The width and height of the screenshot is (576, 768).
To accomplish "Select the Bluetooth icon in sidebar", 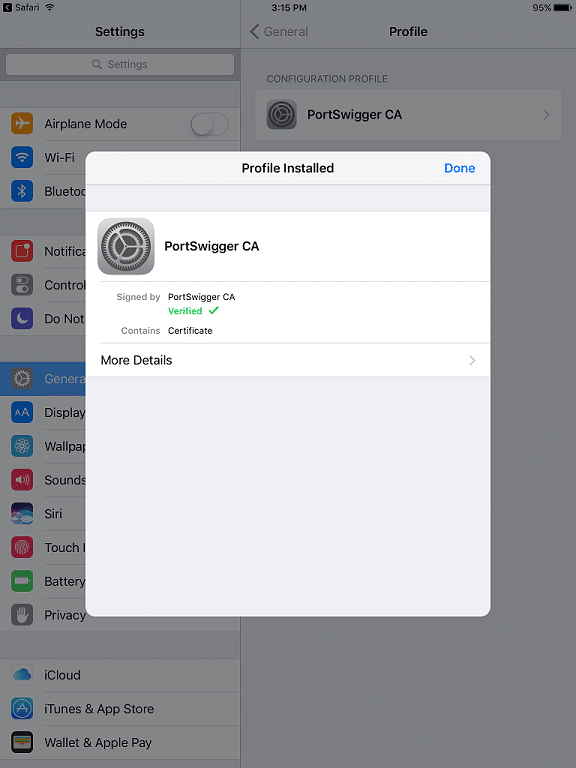I will click(x=22, y=191).
